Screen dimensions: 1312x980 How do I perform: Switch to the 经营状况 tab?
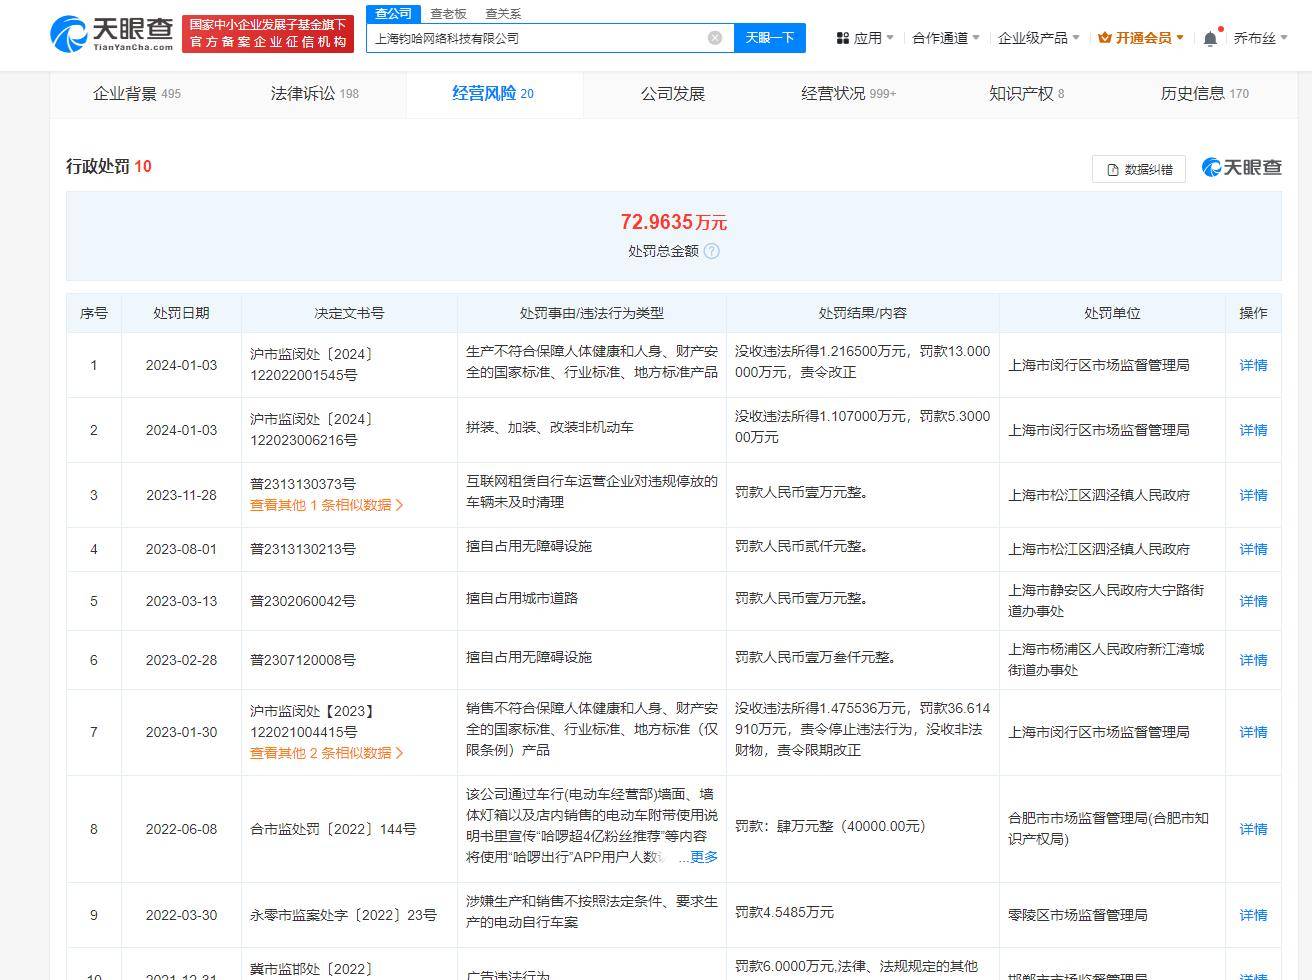pyautogui.click(x=849, y=94)
